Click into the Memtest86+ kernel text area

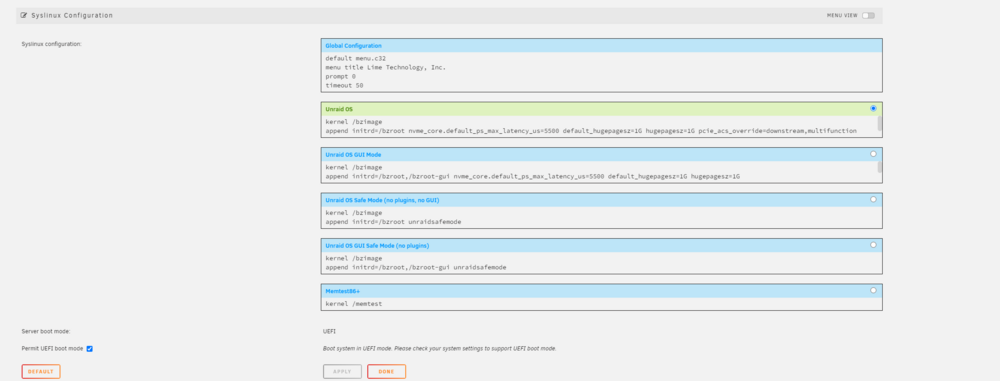(601, 304)
